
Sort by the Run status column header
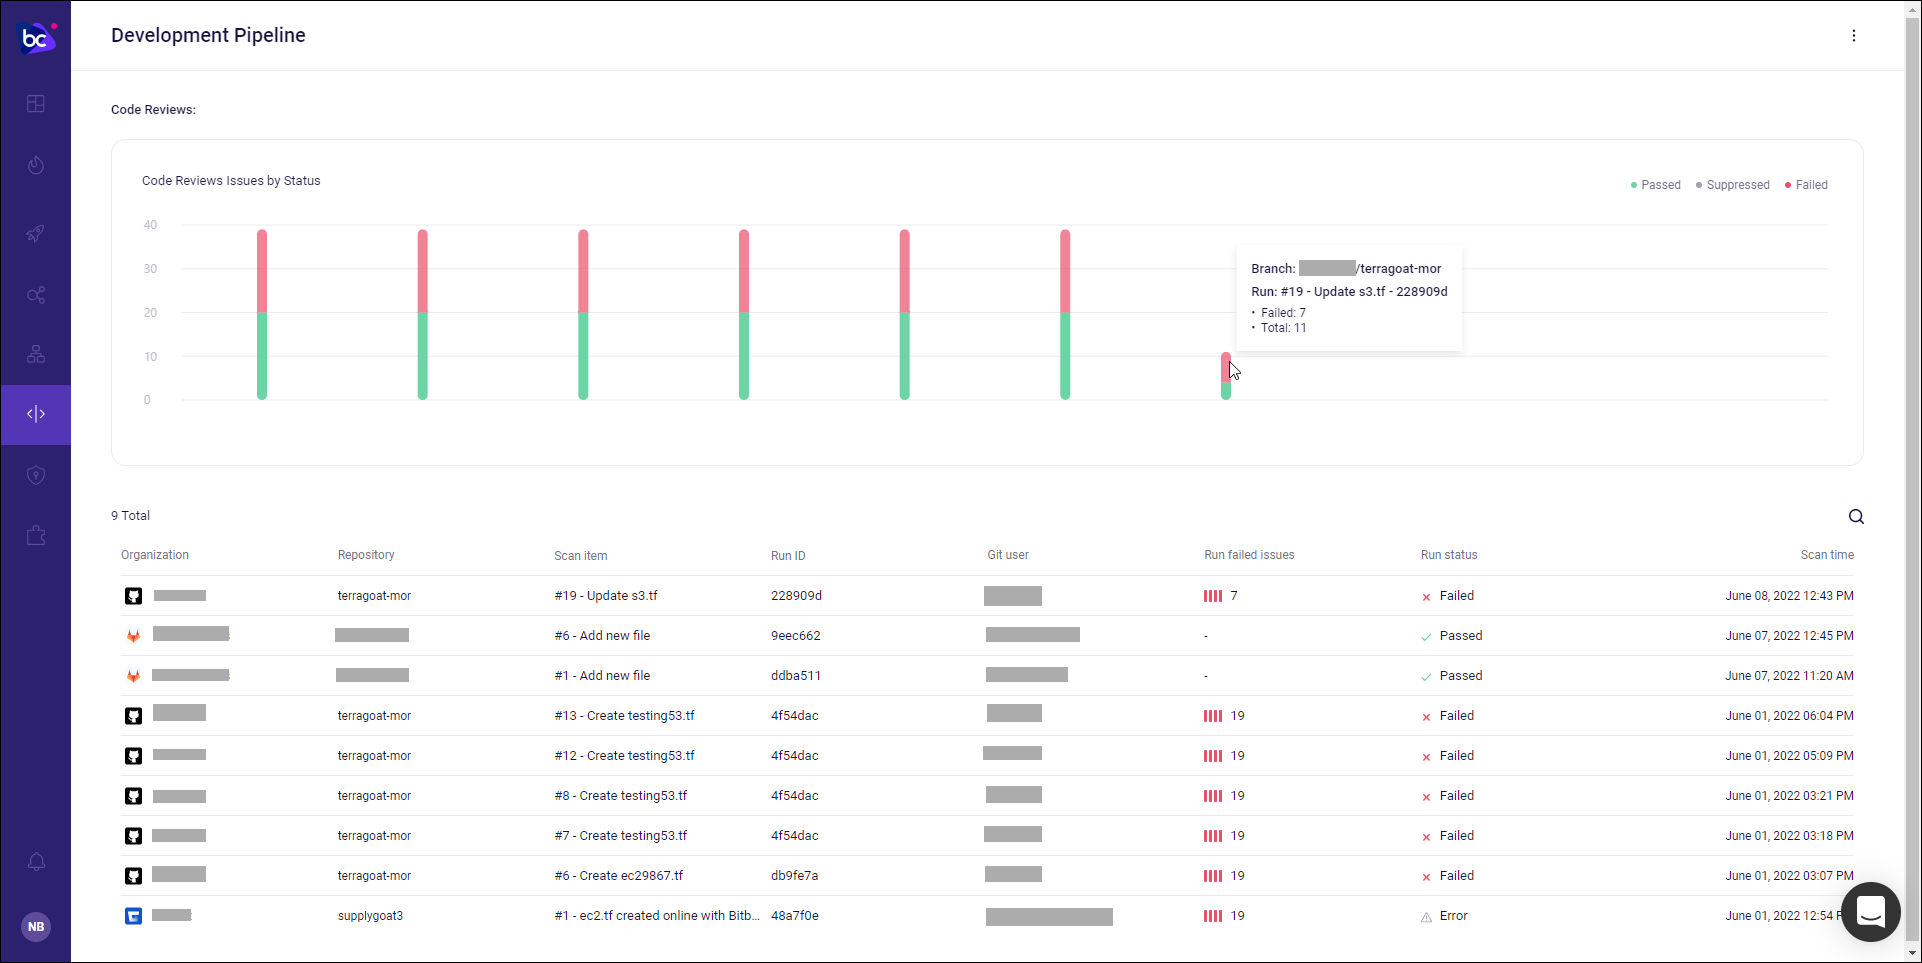[1449, 555]
